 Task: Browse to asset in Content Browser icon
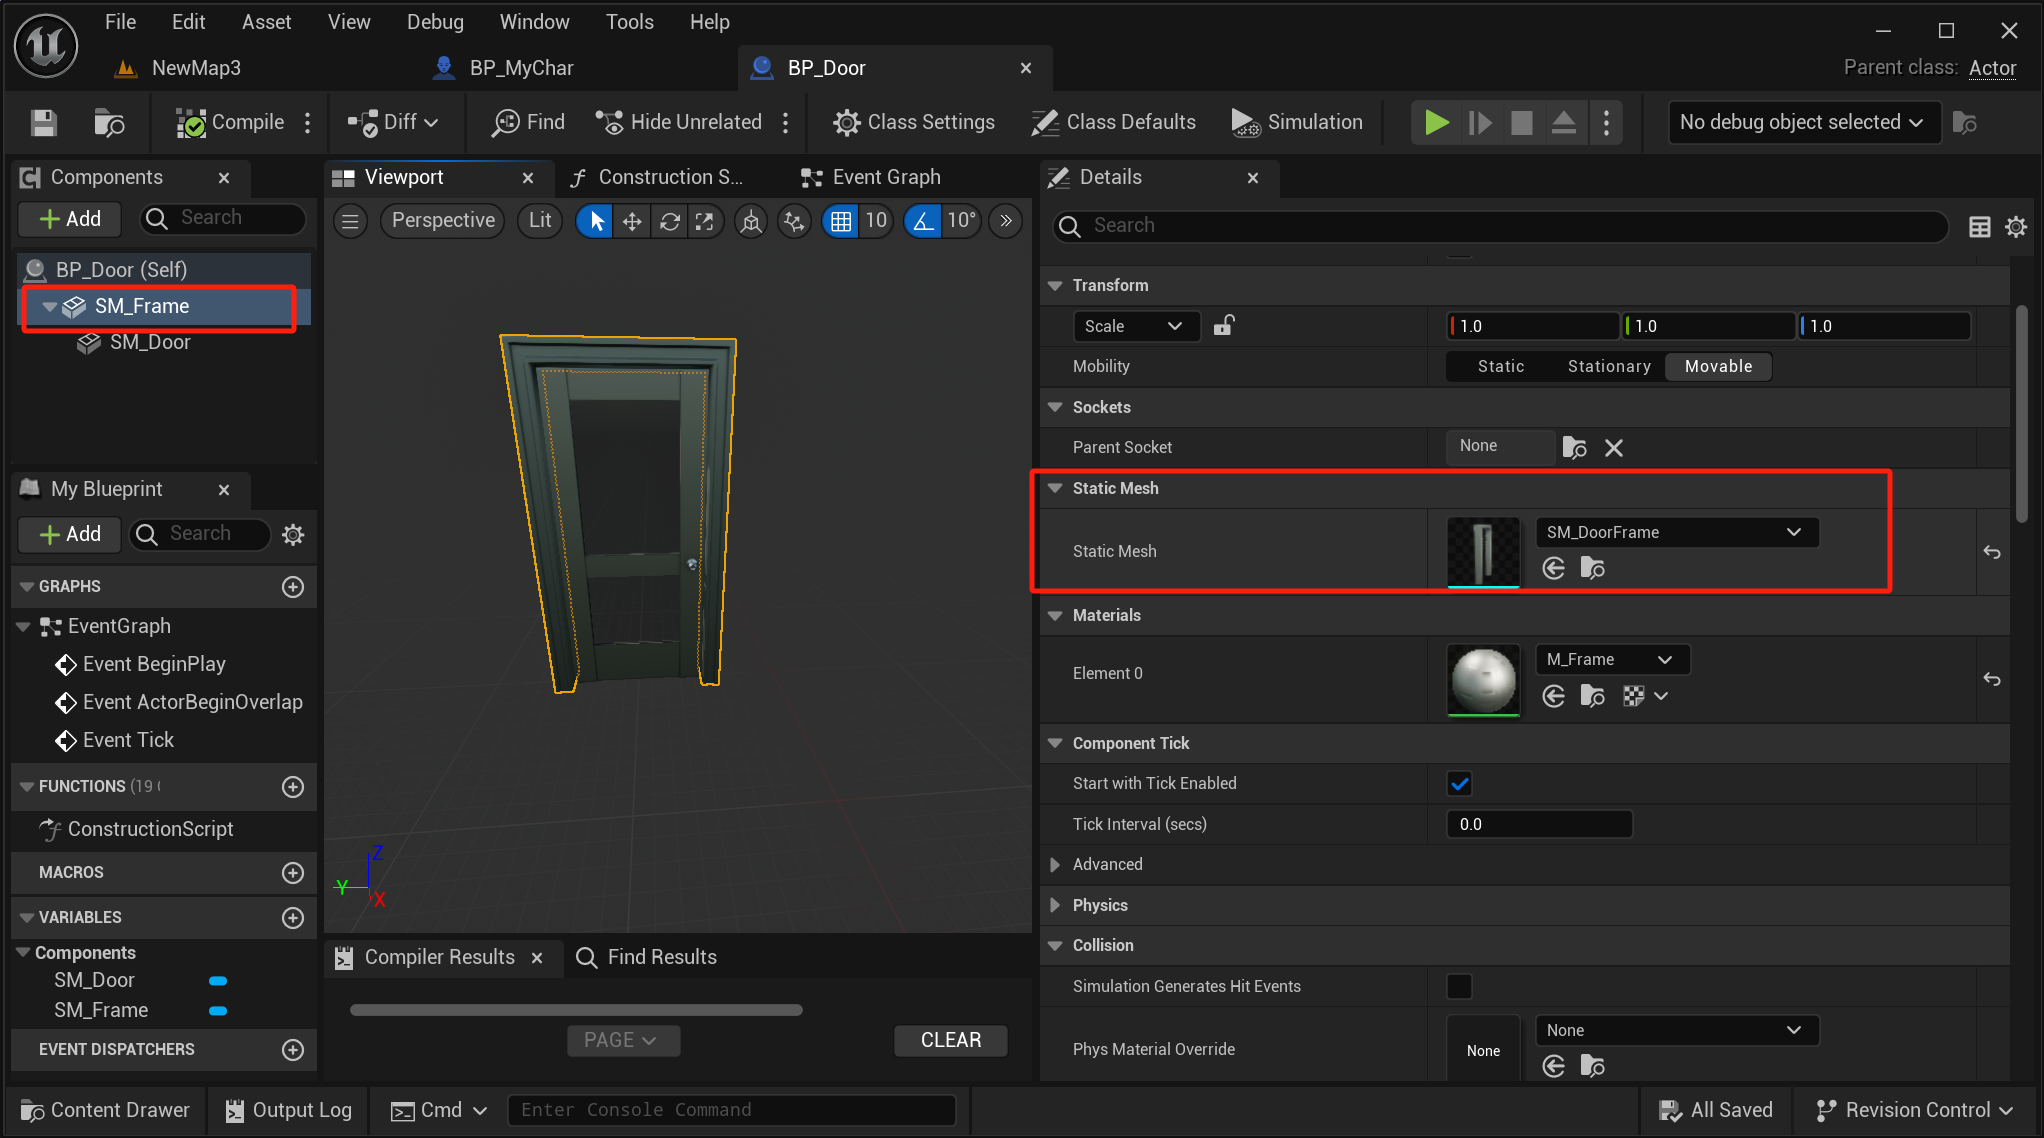pos(109,123)
